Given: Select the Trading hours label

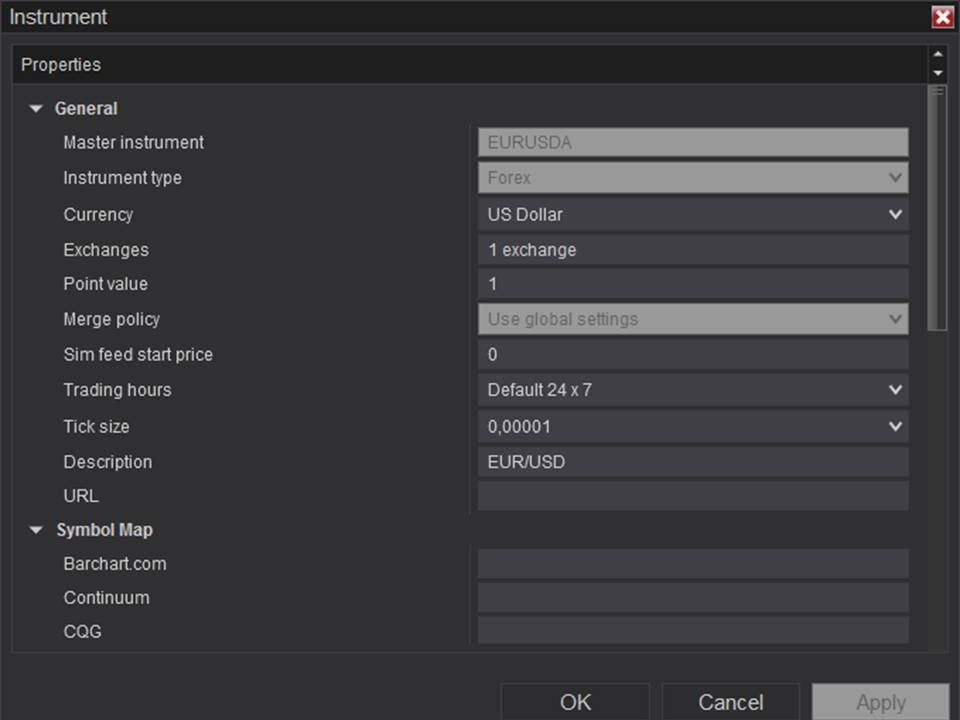Looking at the screenshot, I should point(117,389).
